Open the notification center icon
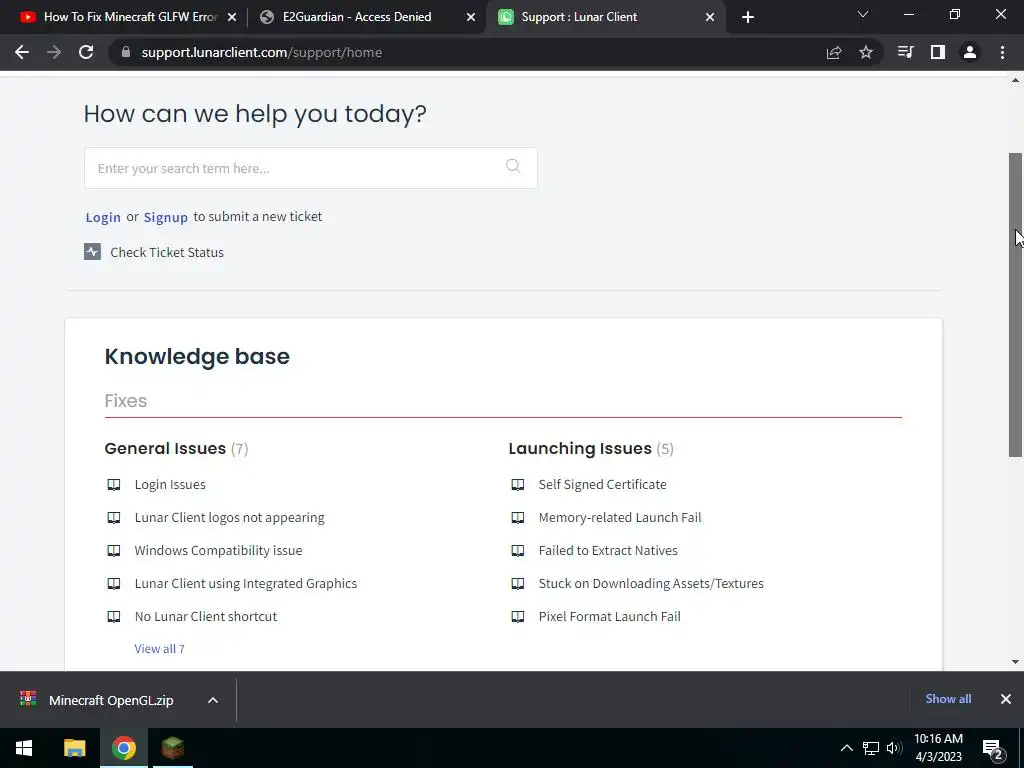 coord(993,748)
